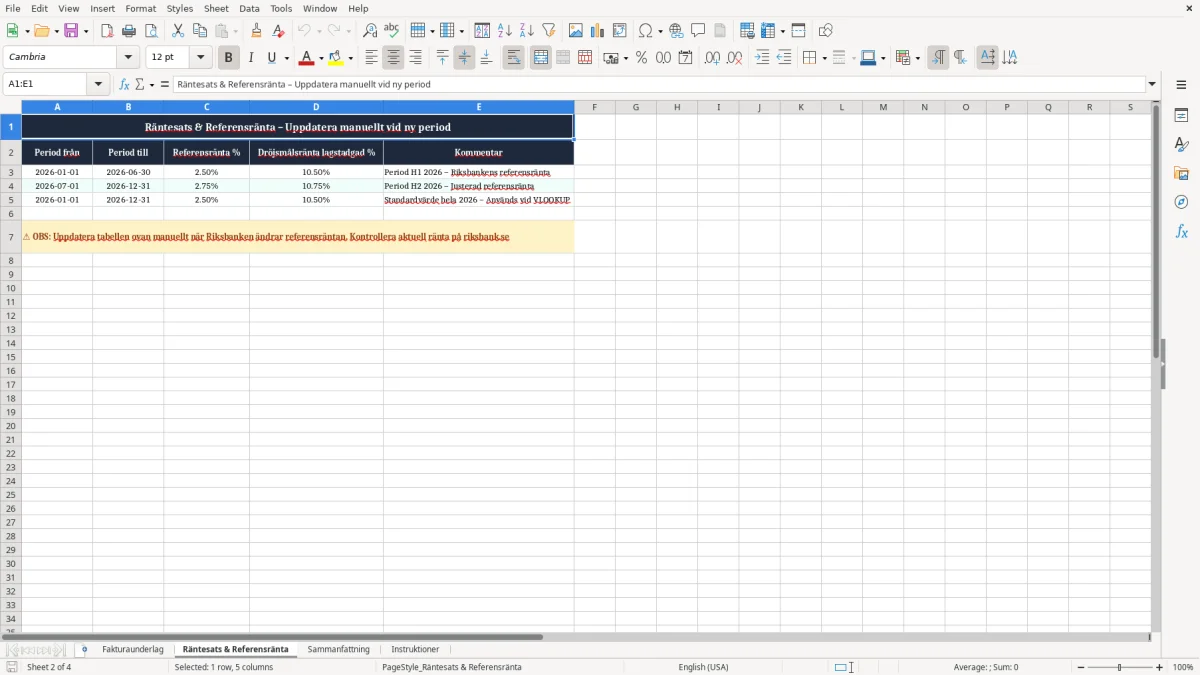Click the Function Wizard fx icon

tap(125, 84)
